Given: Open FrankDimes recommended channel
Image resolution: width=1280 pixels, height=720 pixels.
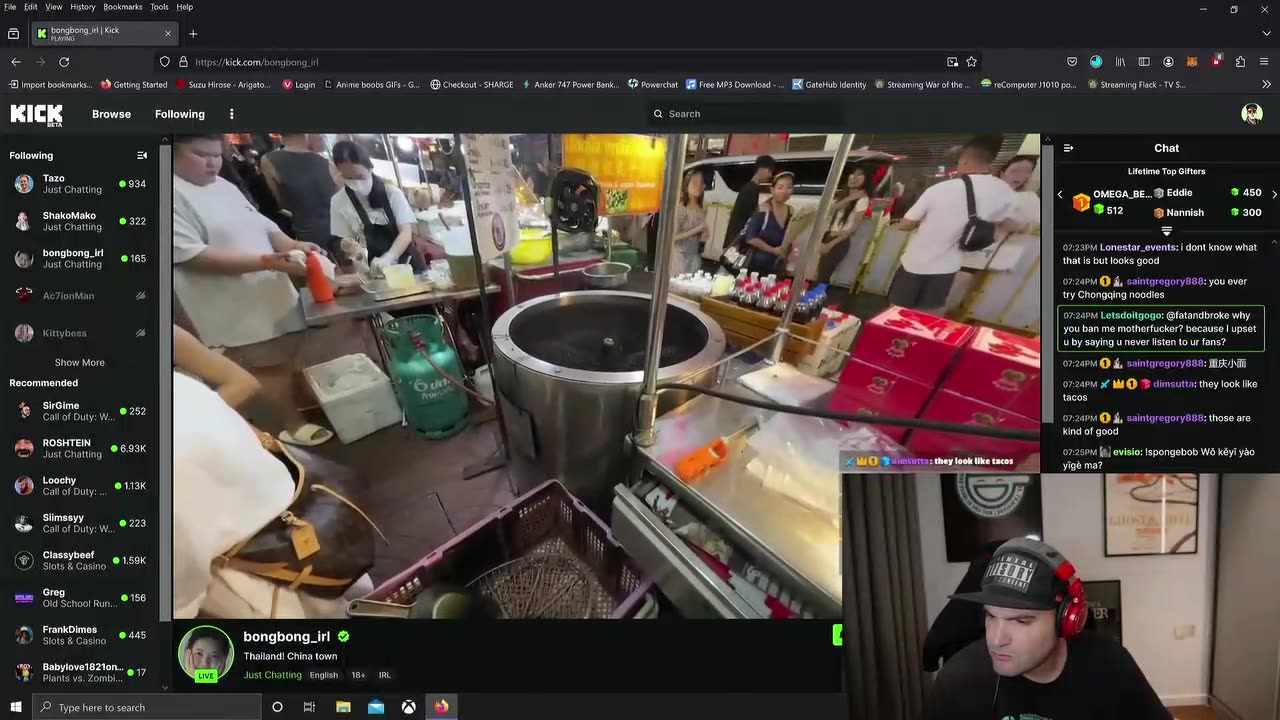Looking at the screenshot, I should 80,635.
